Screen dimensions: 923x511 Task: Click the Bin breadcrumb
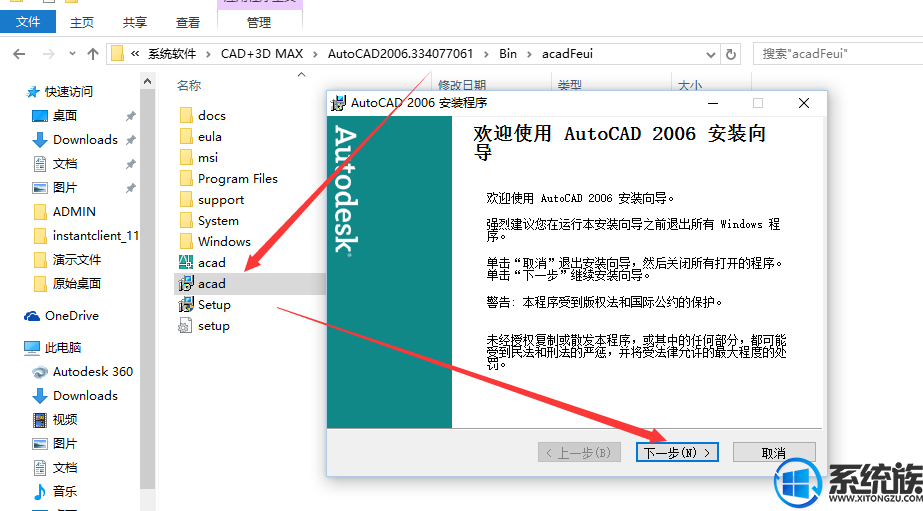pyautogui.click(x=508, y=54)
